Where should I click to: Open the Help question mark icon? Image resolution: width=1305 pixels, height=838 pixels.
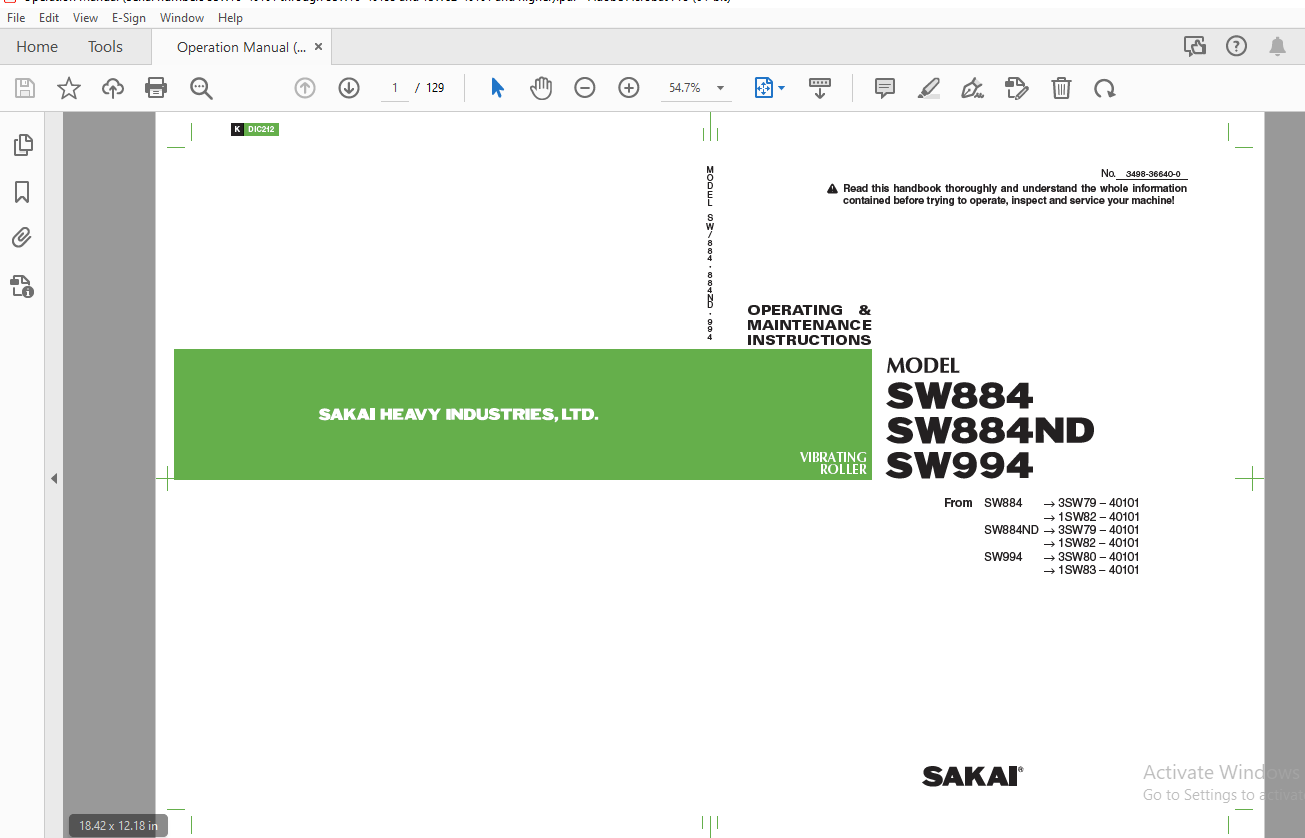coord(1237,46)
